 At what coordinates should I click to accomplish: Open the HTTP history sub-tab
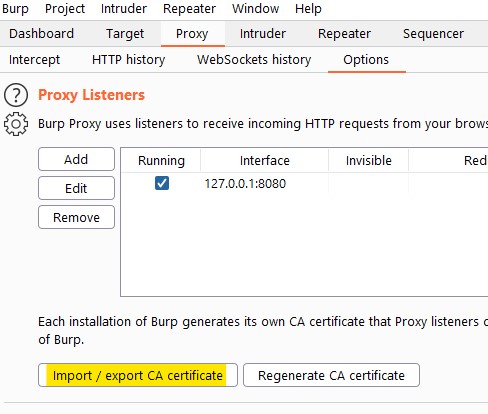128,60
